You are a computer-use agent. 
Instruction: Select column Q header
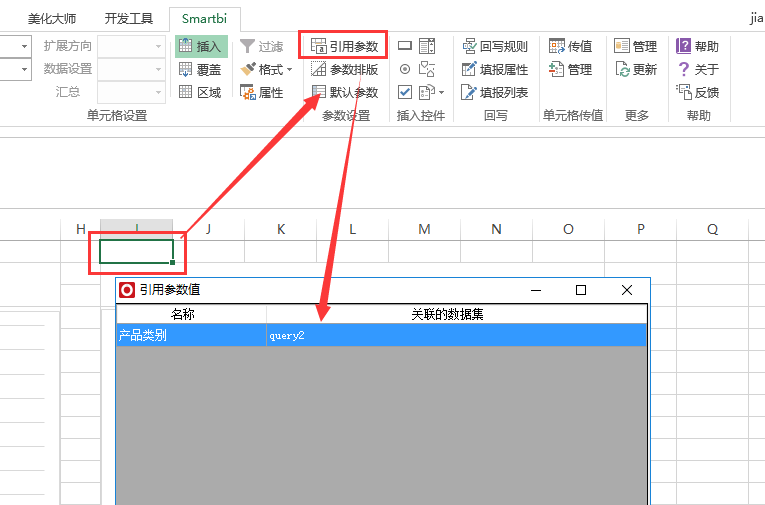click(712, 229)
